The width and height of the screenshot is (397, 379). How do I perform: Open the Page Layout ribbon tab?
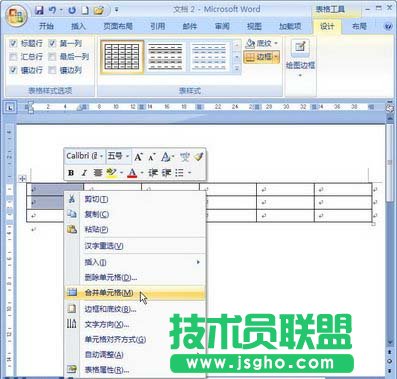click(x=118, y=26)
